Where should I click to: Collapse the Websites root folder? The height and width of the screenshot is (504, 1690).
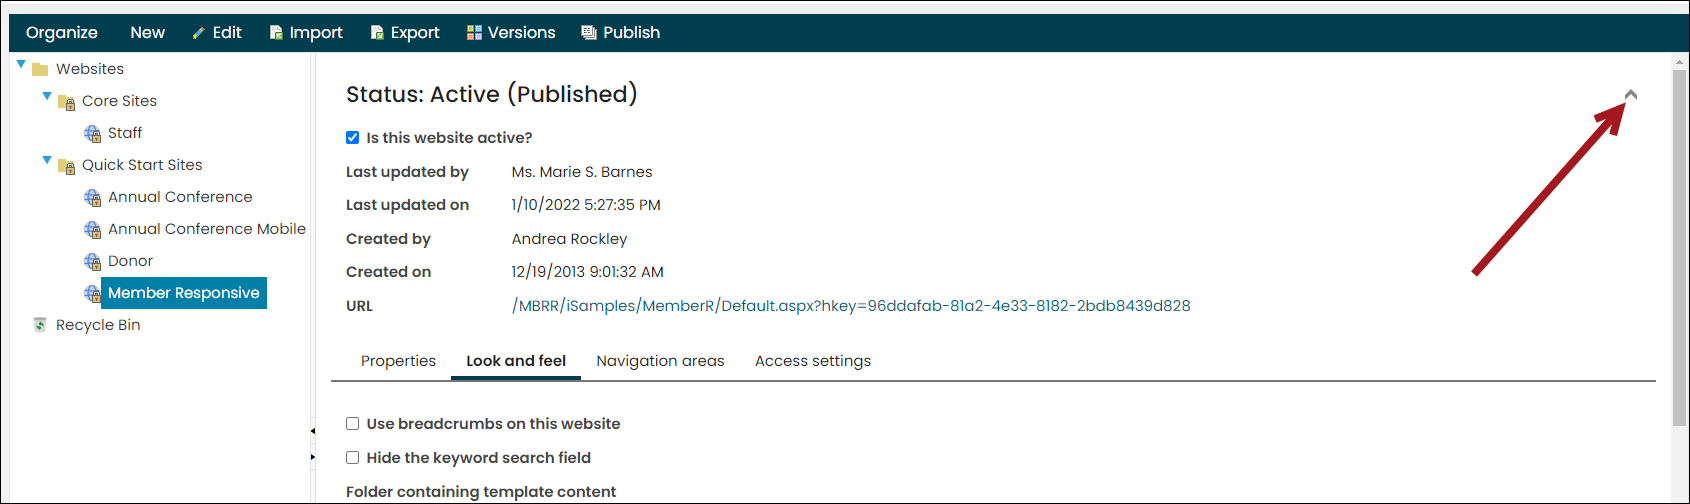21,64
